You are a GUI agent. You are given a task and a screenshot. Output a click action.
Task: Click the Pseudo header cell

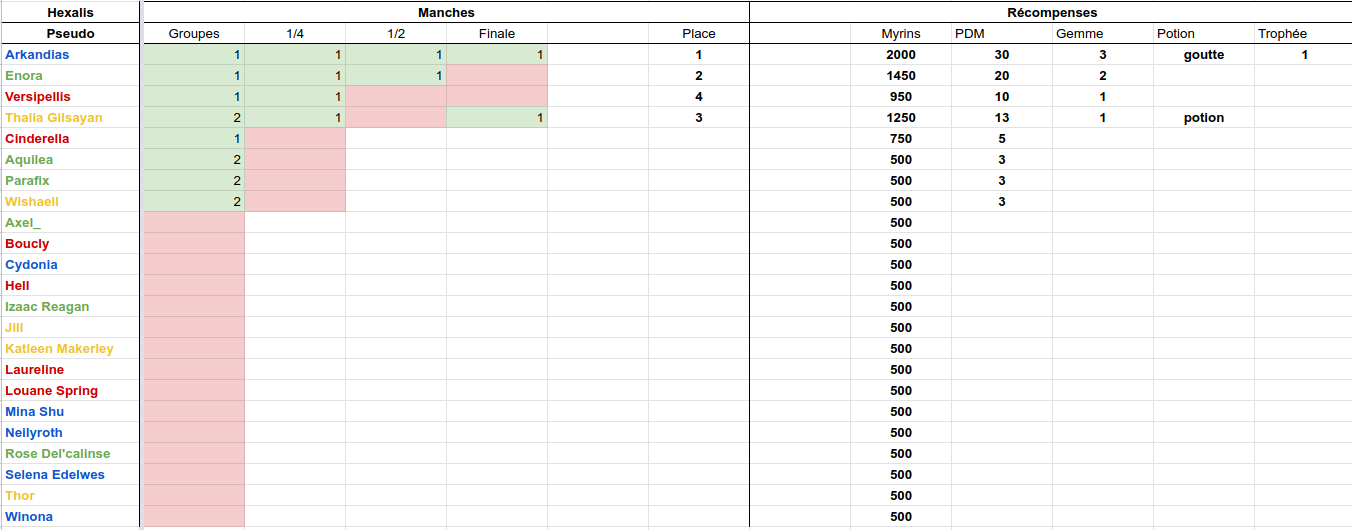pyautogui.click(x=70, y=34)
